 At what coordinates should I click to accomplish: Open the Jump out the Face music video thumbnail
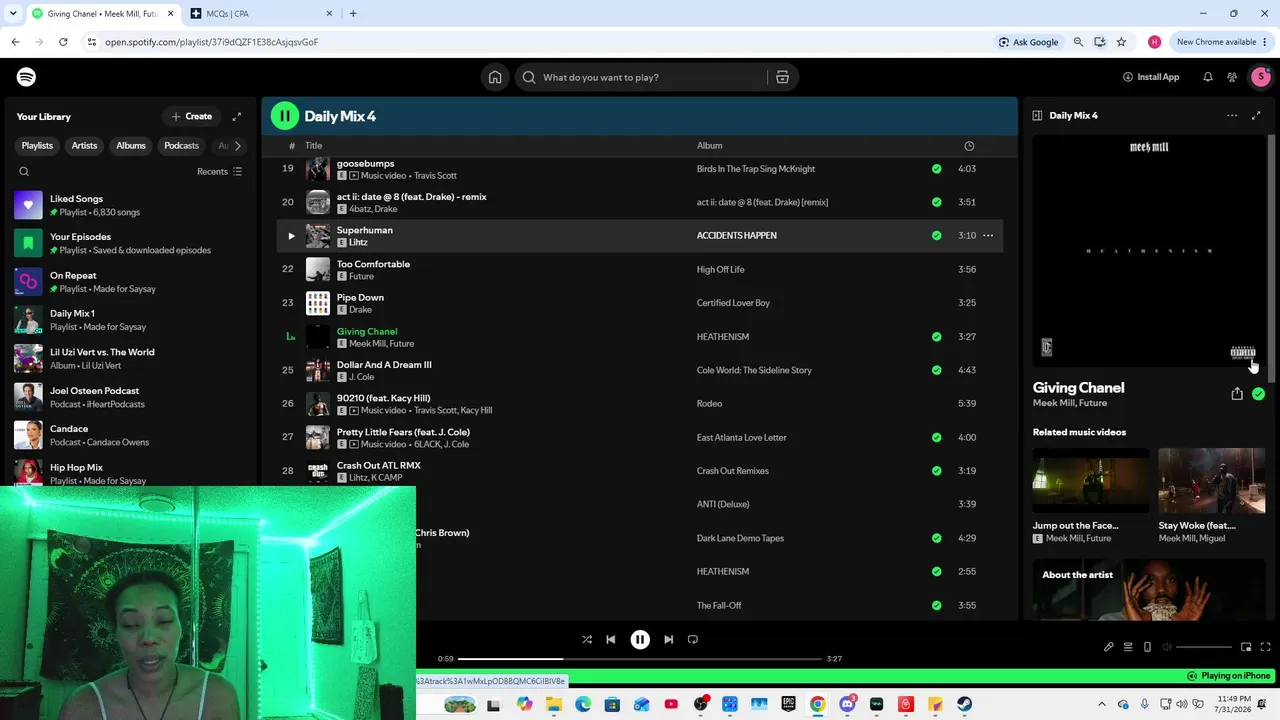coord(1091,481)
